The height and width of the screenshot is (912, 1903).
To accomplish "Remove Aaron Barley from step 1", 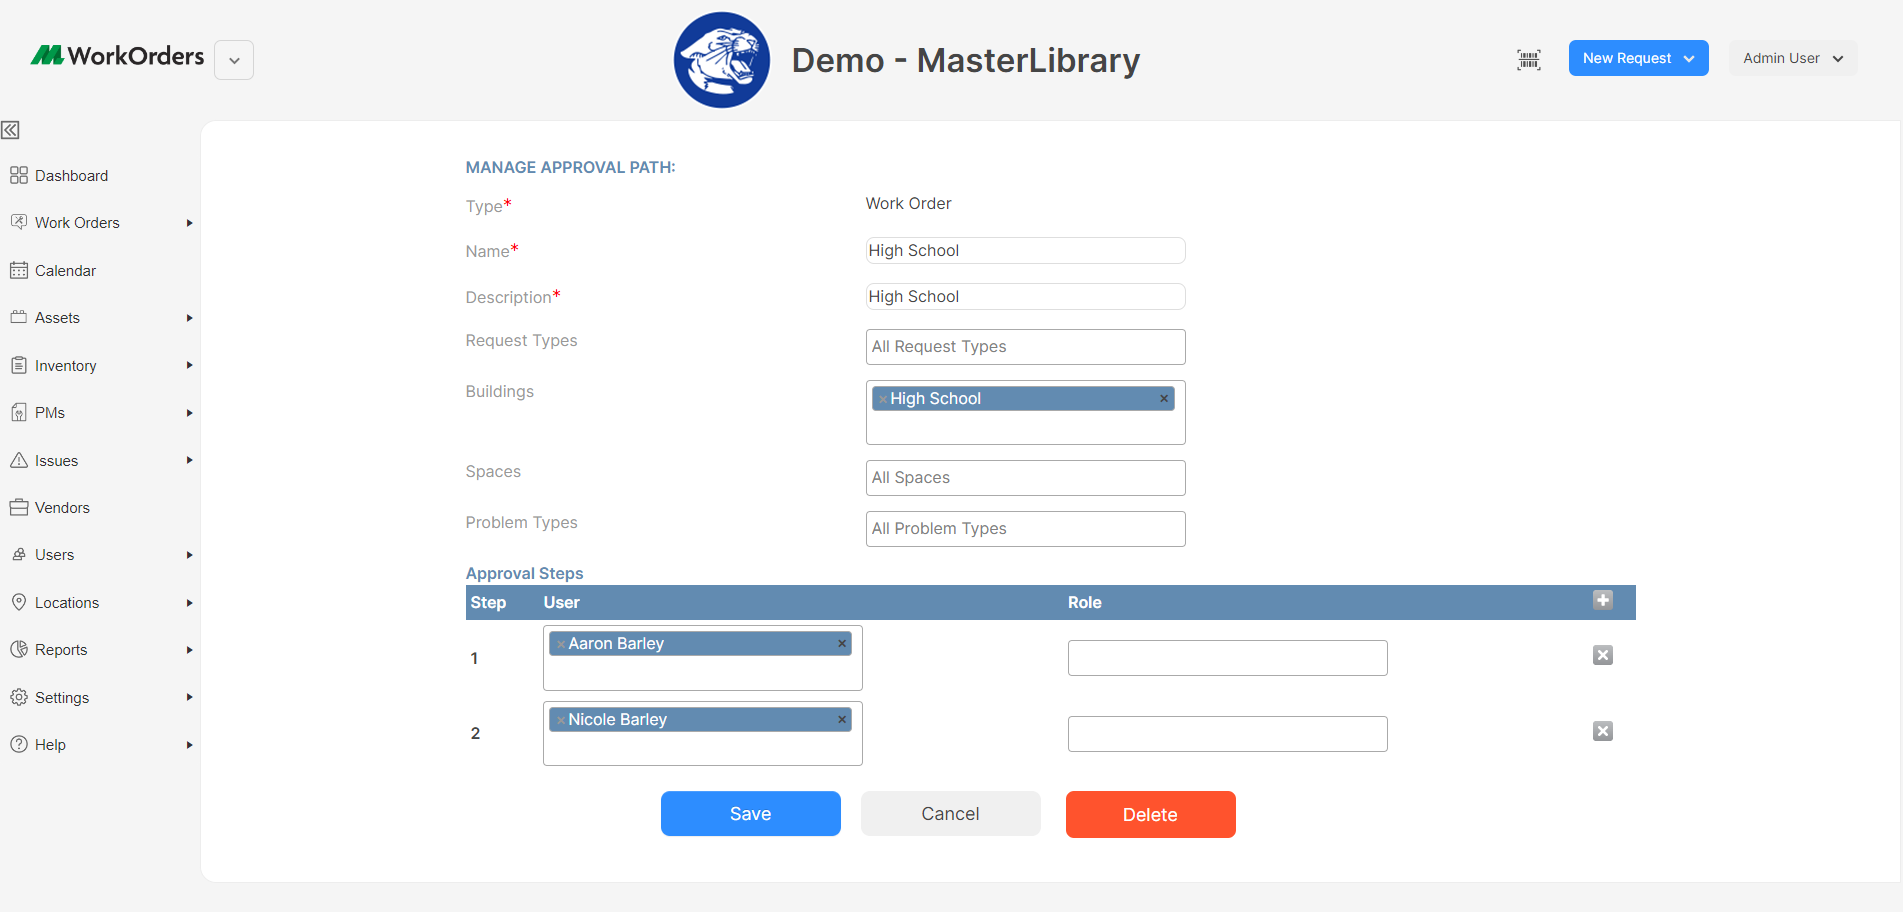I will click(841, 643).
